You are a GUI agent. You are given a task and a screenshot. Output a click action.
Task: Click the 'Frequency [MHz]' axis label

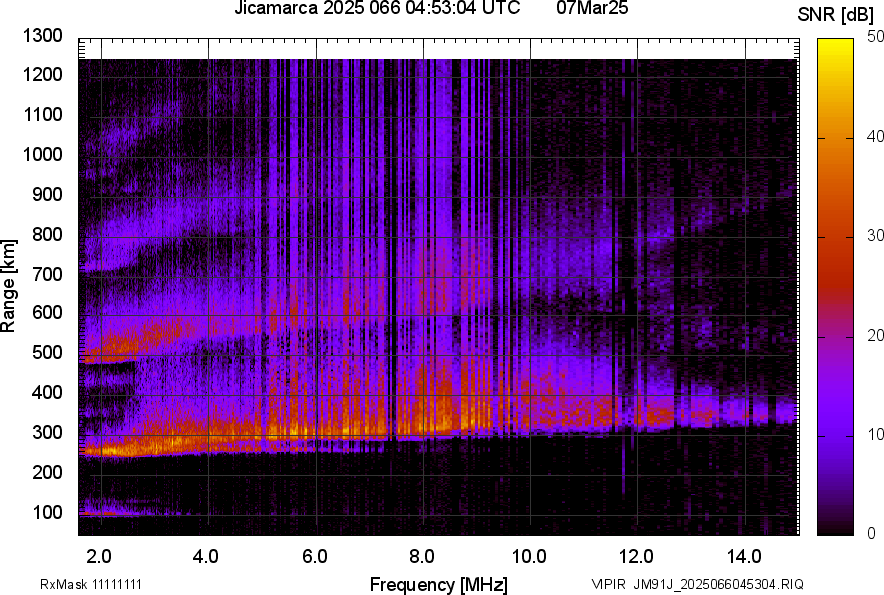tap(438, 584)
